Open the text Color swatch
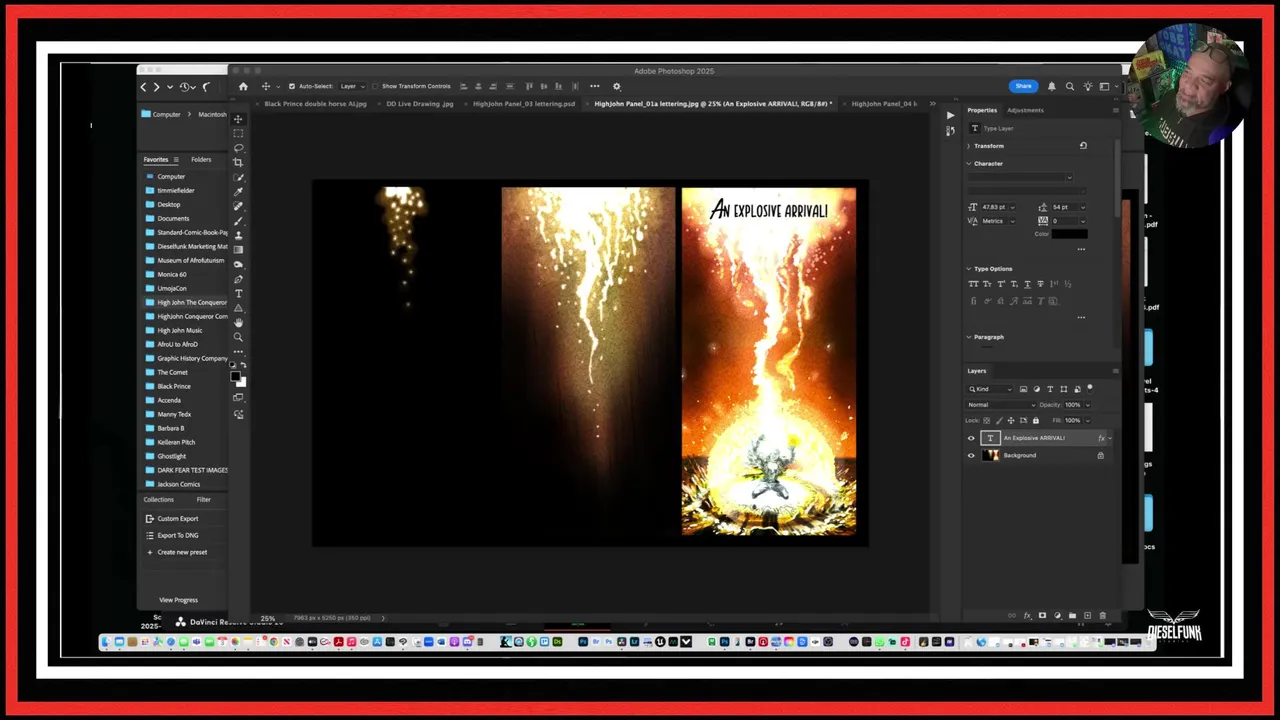Viewport: 1280px width, 720px height. pyautogui.click(x=1070, y=234)
